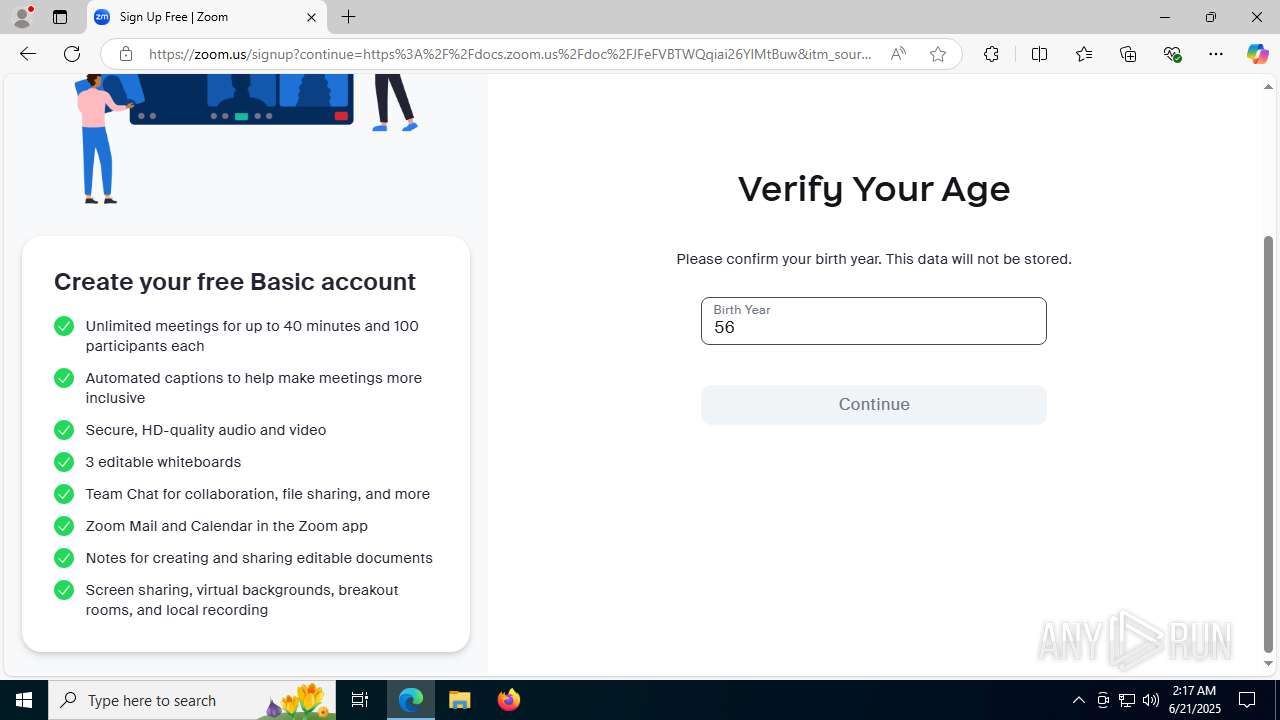Screen dimensions: 1280x720
Task: Click the network tray icon
Action: click(1127, 700)
